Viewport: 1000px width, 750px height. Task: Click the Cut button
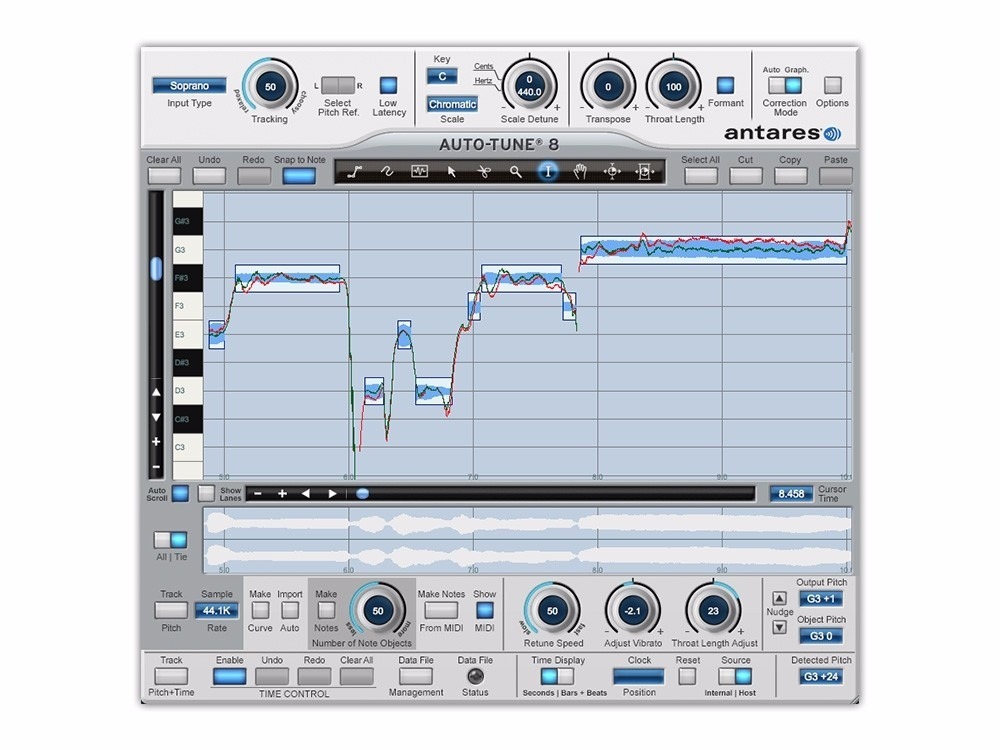(746, 176)
